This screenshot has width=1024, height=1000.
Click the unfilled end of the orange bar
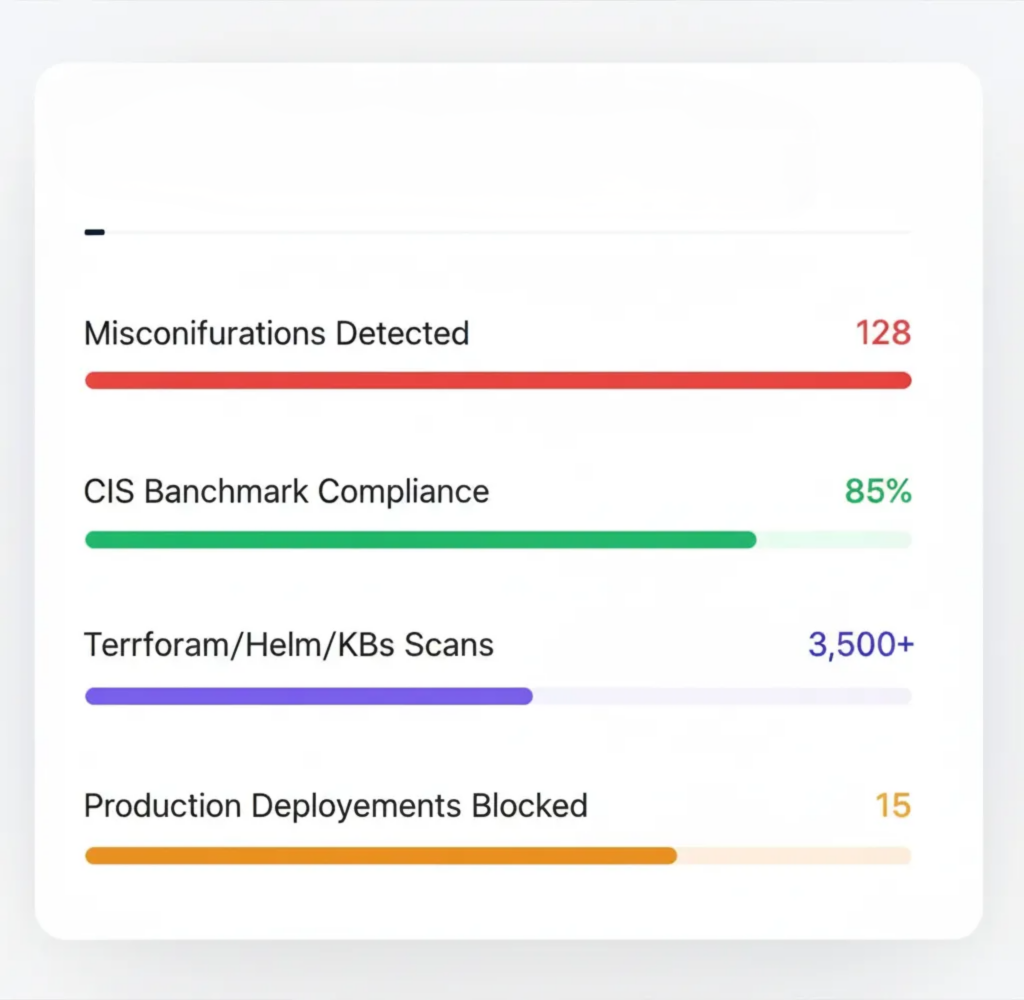click(794, 856)
